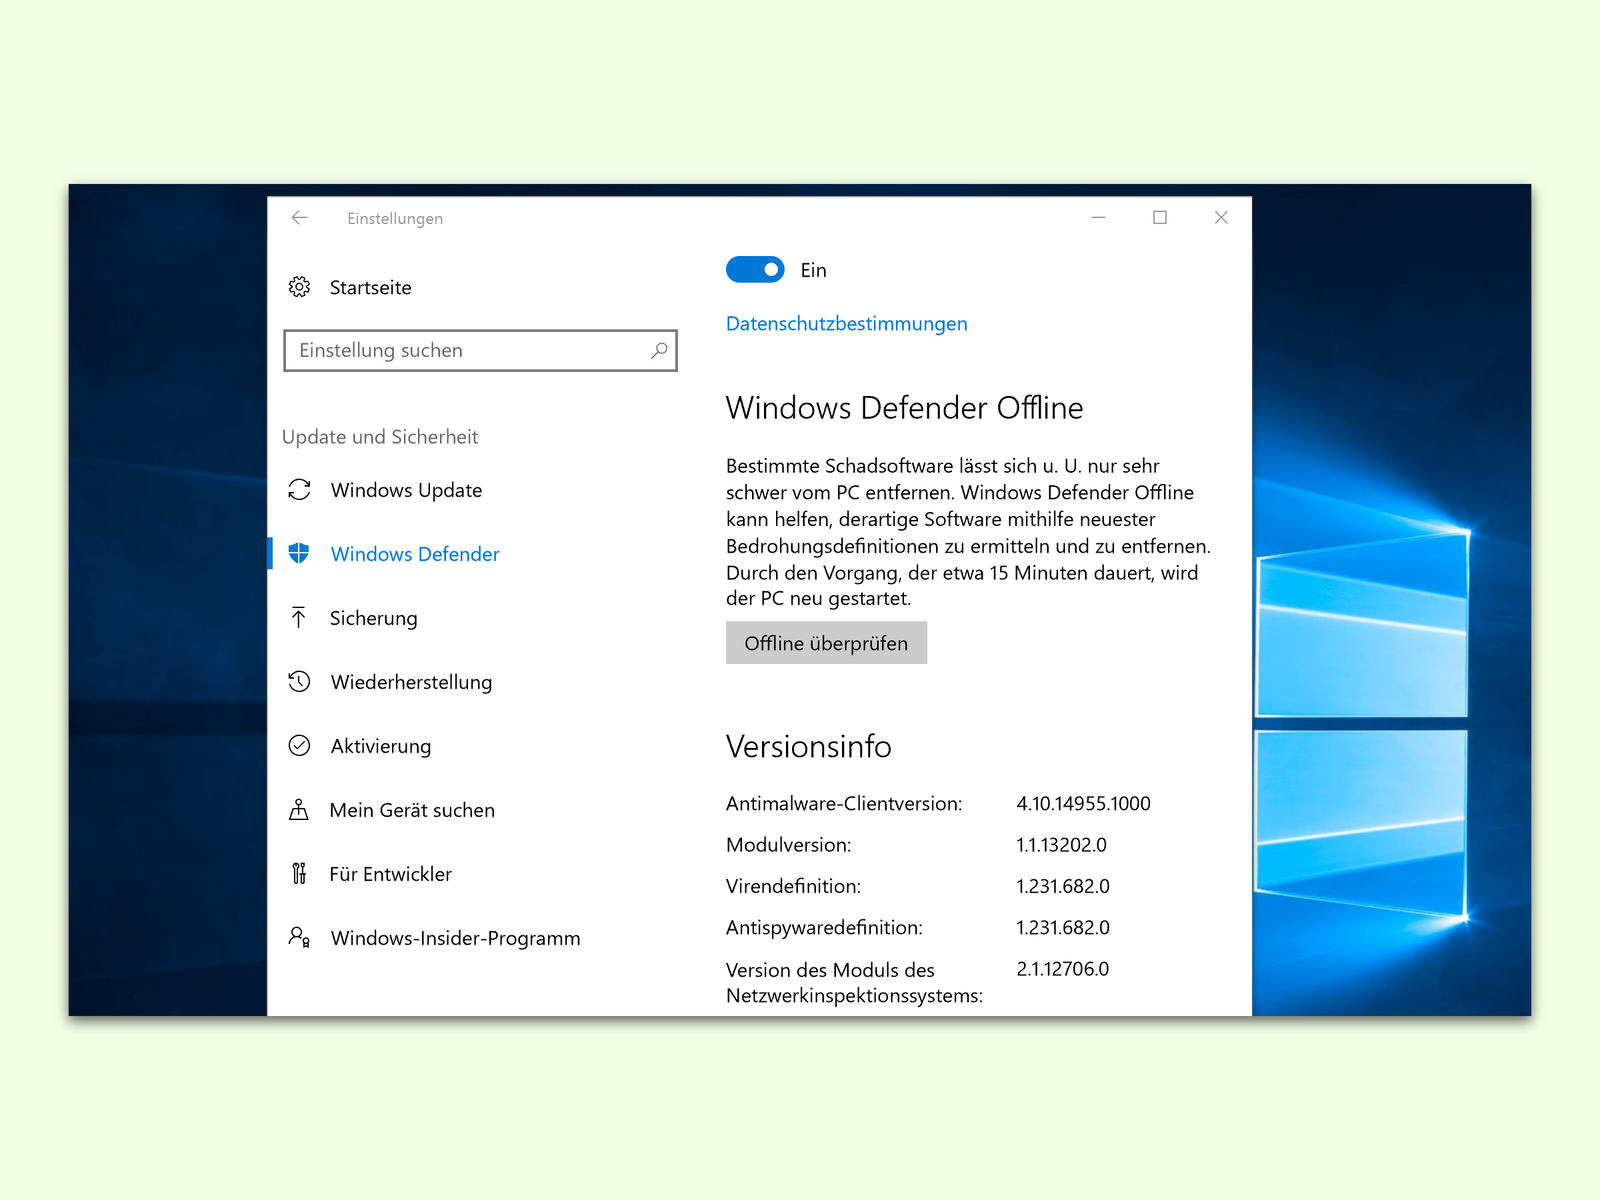Image resolution: width=1600 pixels, height=1200 pixels.
Task: Open Mein Gerät suchen page
Action: click(412, 810)
